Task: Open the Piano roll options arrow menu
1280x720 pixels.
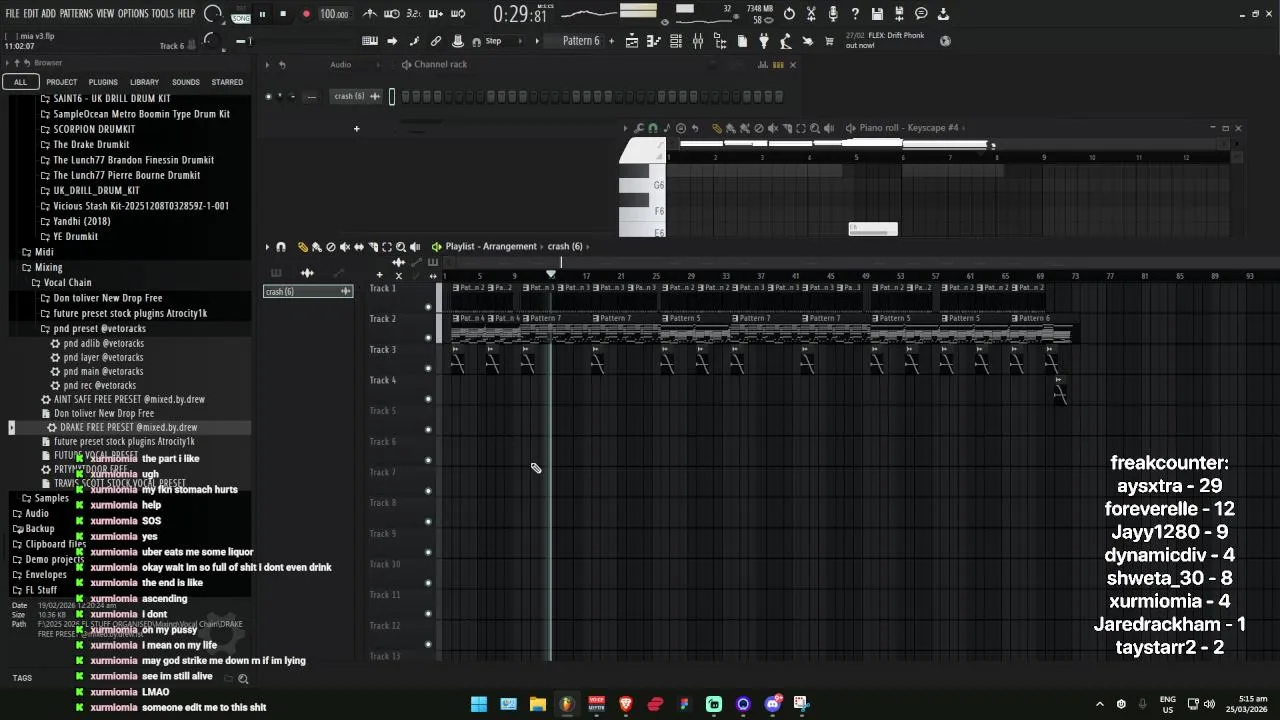Action: tap(625, 128)
